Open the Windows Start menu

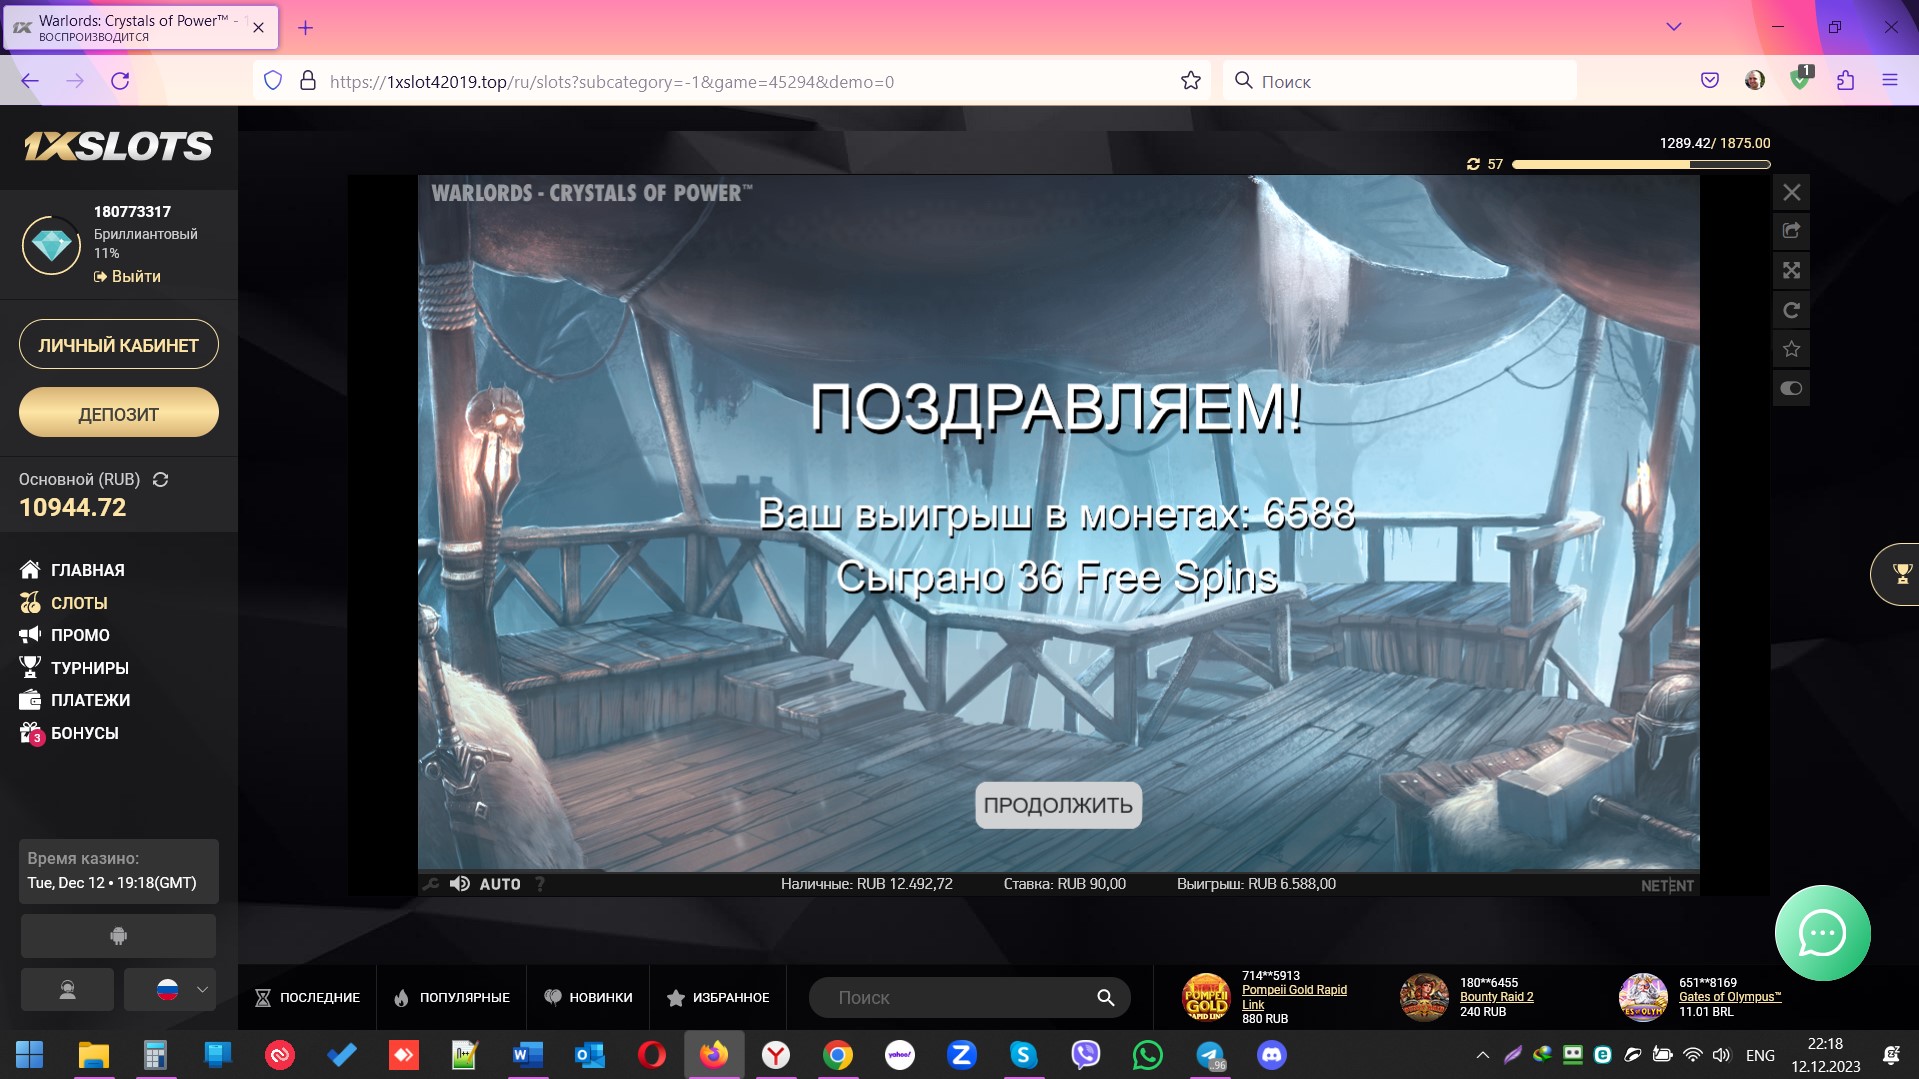(x=30, y=1055)
